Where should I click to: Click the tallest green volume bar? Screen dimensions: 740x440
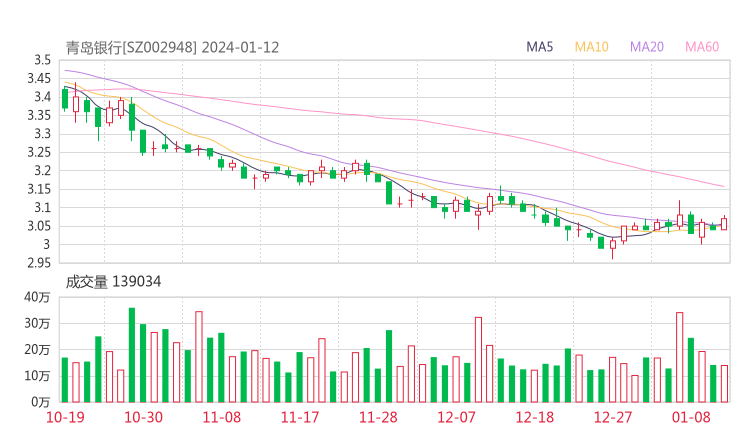[x=132, y=355]
